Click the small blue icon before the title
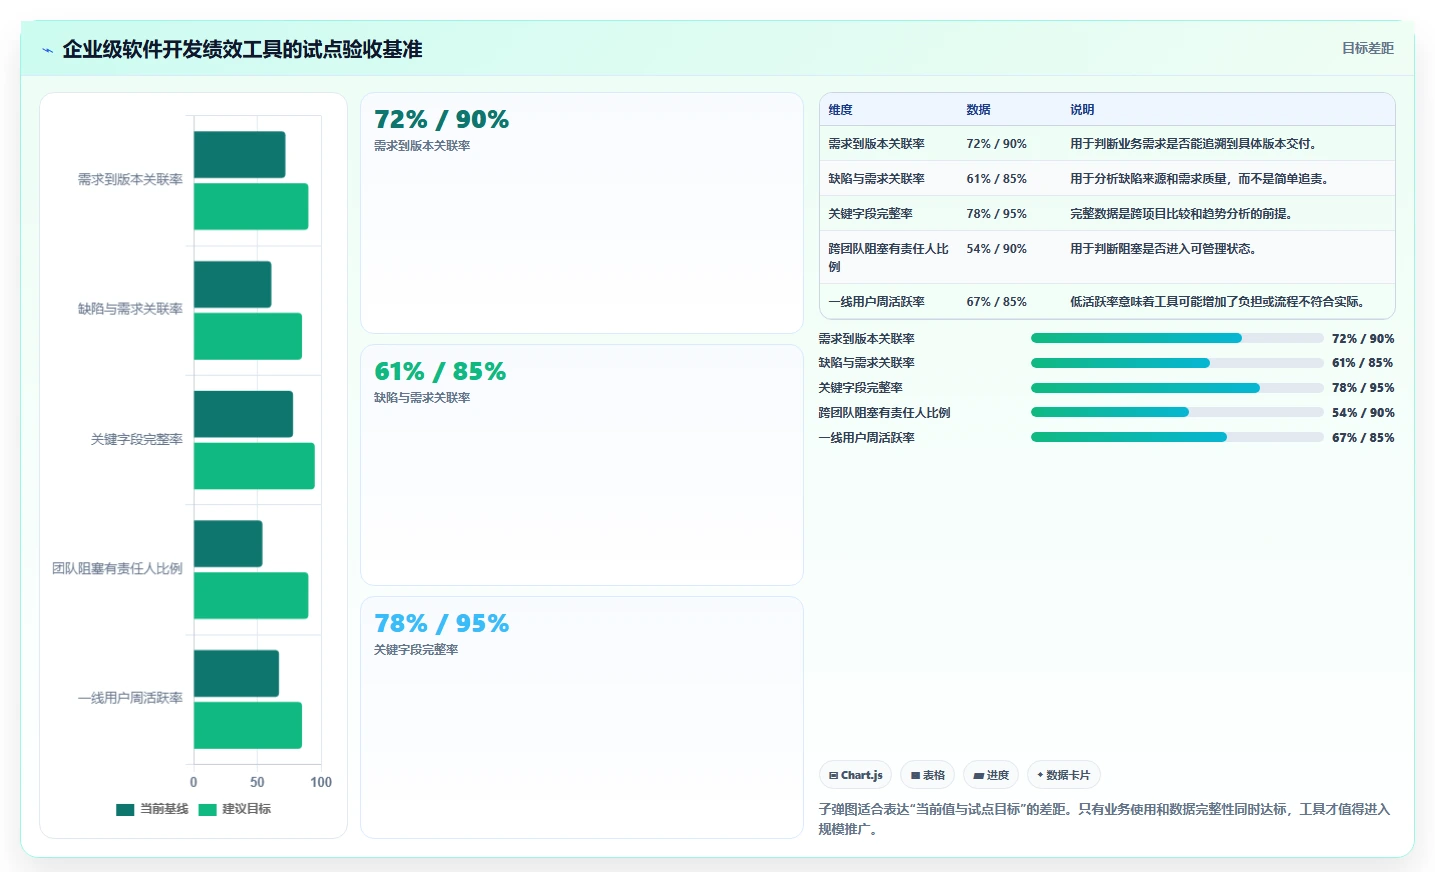Screen dimensions: 1435x872 47,50
